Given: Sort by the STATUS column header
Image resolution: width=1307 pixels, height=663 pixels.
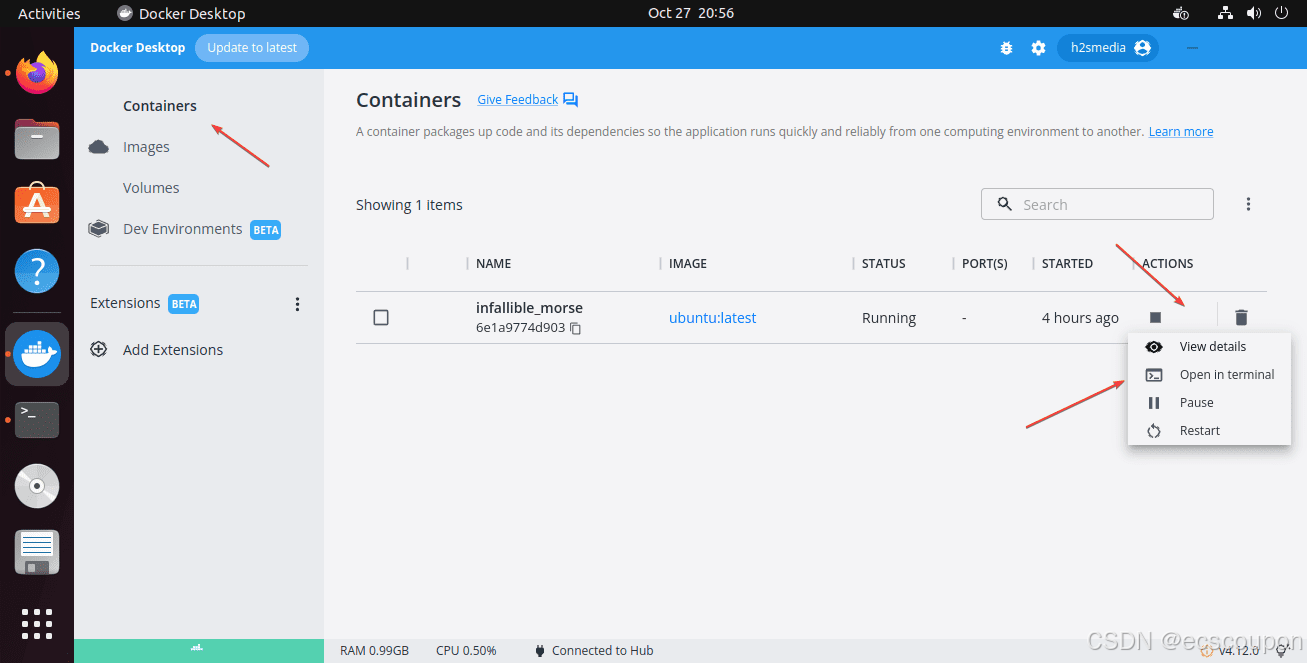Looking at the screenshot, I should coord(884,264).
